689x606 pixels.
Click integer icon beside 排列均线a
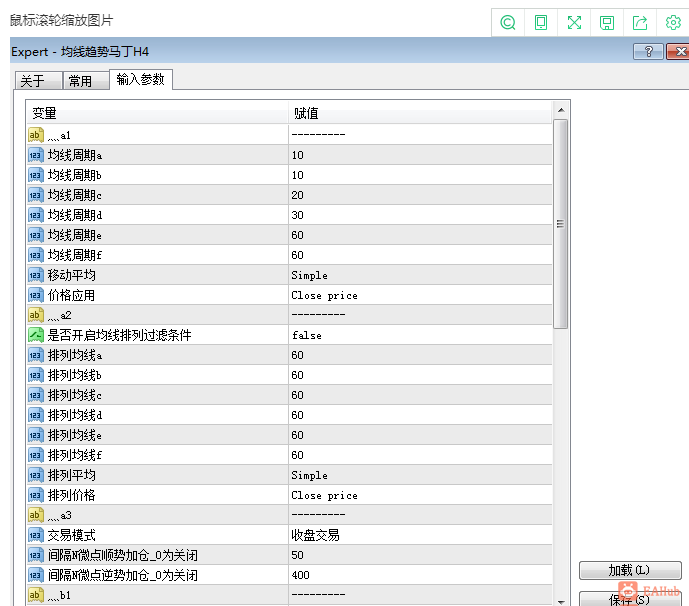(36, 355)
